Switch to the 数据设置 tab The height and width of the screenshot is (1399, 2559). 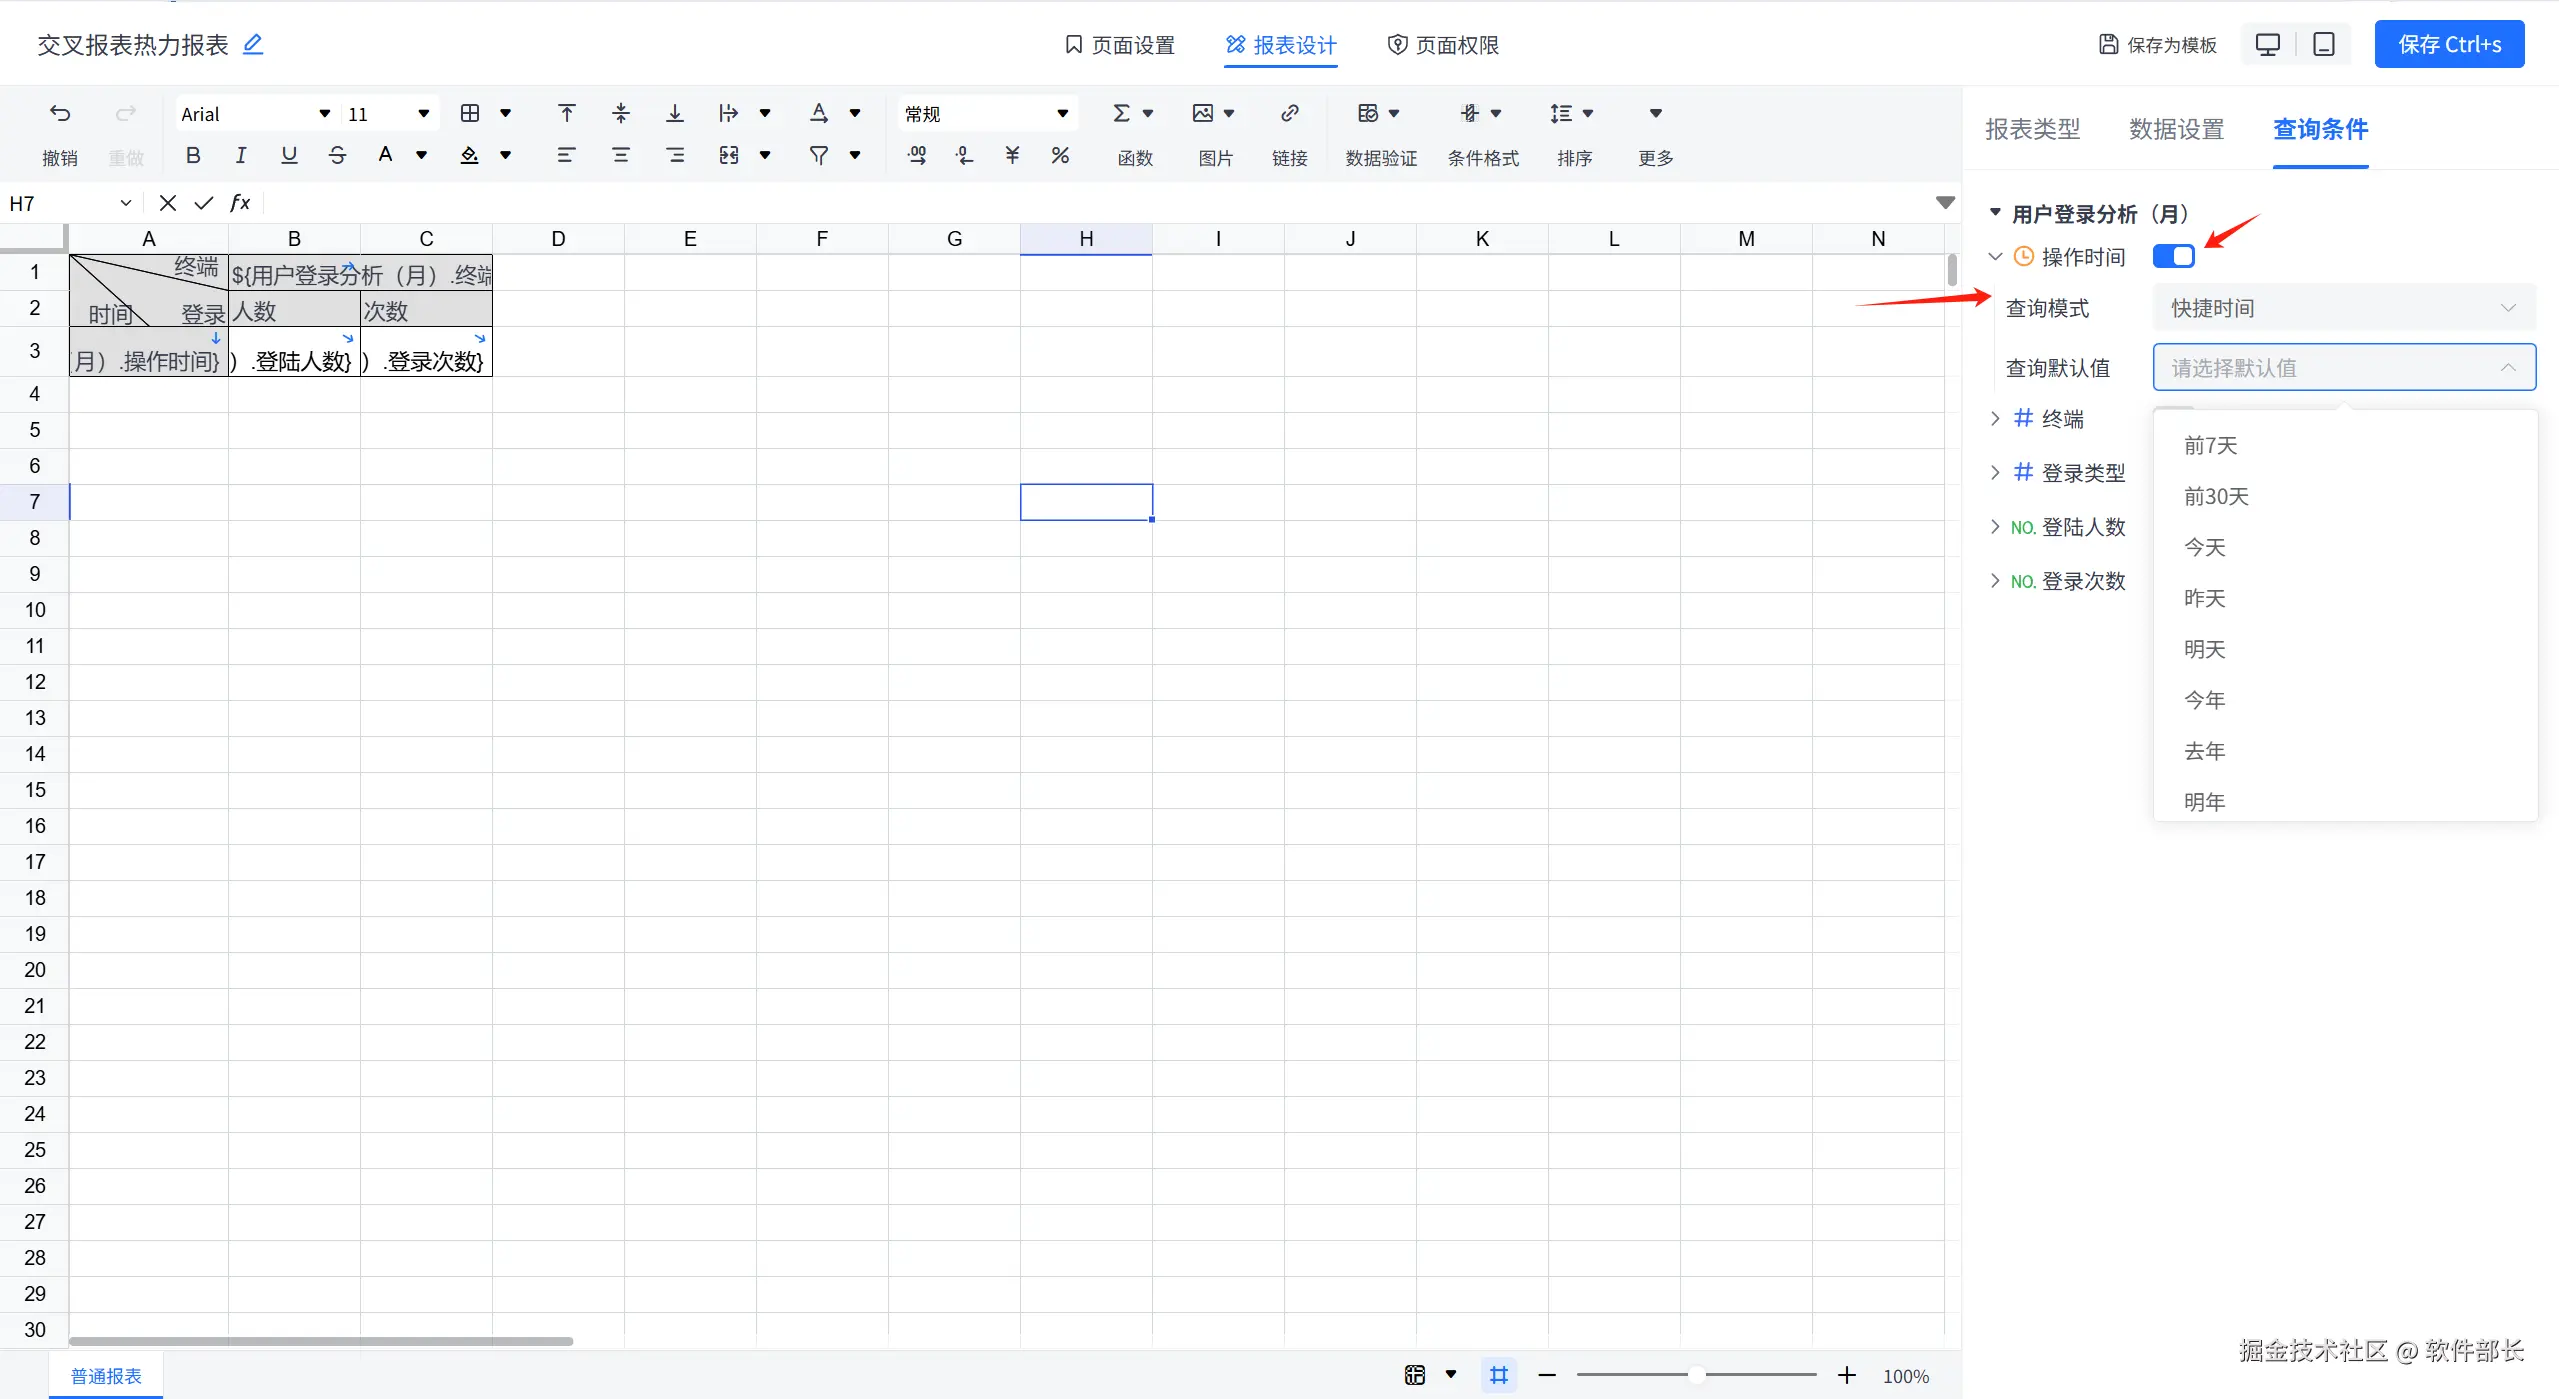(x=2176, y=129)
